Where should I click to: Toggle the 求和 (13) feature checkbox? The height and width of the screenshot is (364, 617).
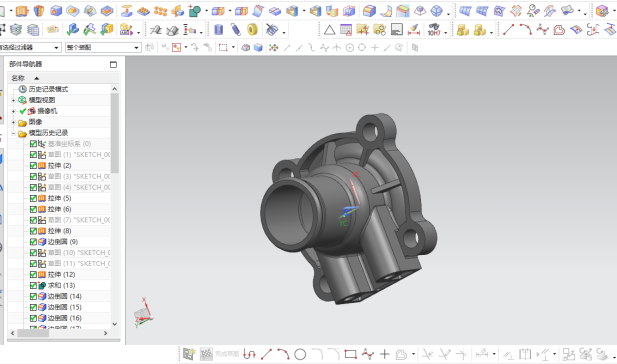(33, 285)
